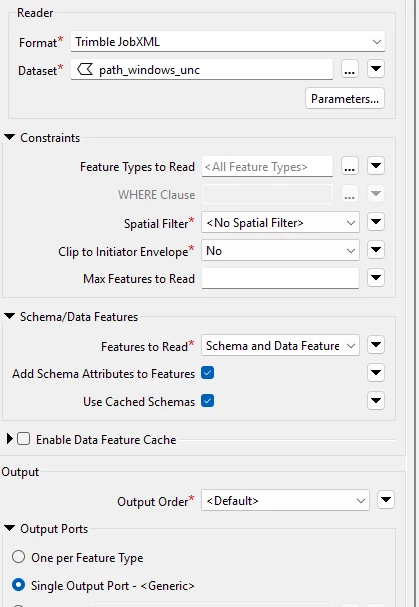
Task: Open the Output Order combo box
Action: pos(285,501)
